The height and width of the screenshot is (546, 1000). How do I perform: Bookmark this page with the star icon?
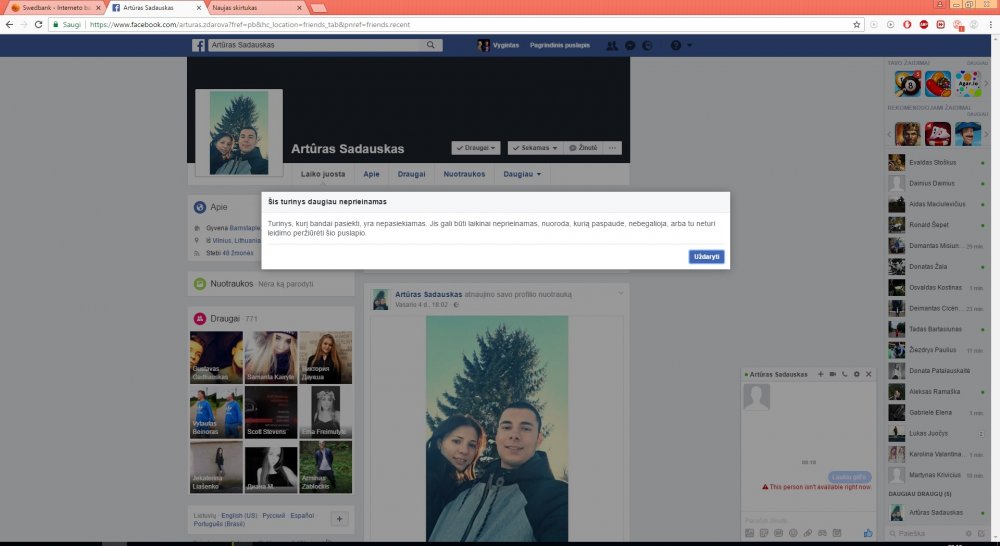(x=857, y=24)
